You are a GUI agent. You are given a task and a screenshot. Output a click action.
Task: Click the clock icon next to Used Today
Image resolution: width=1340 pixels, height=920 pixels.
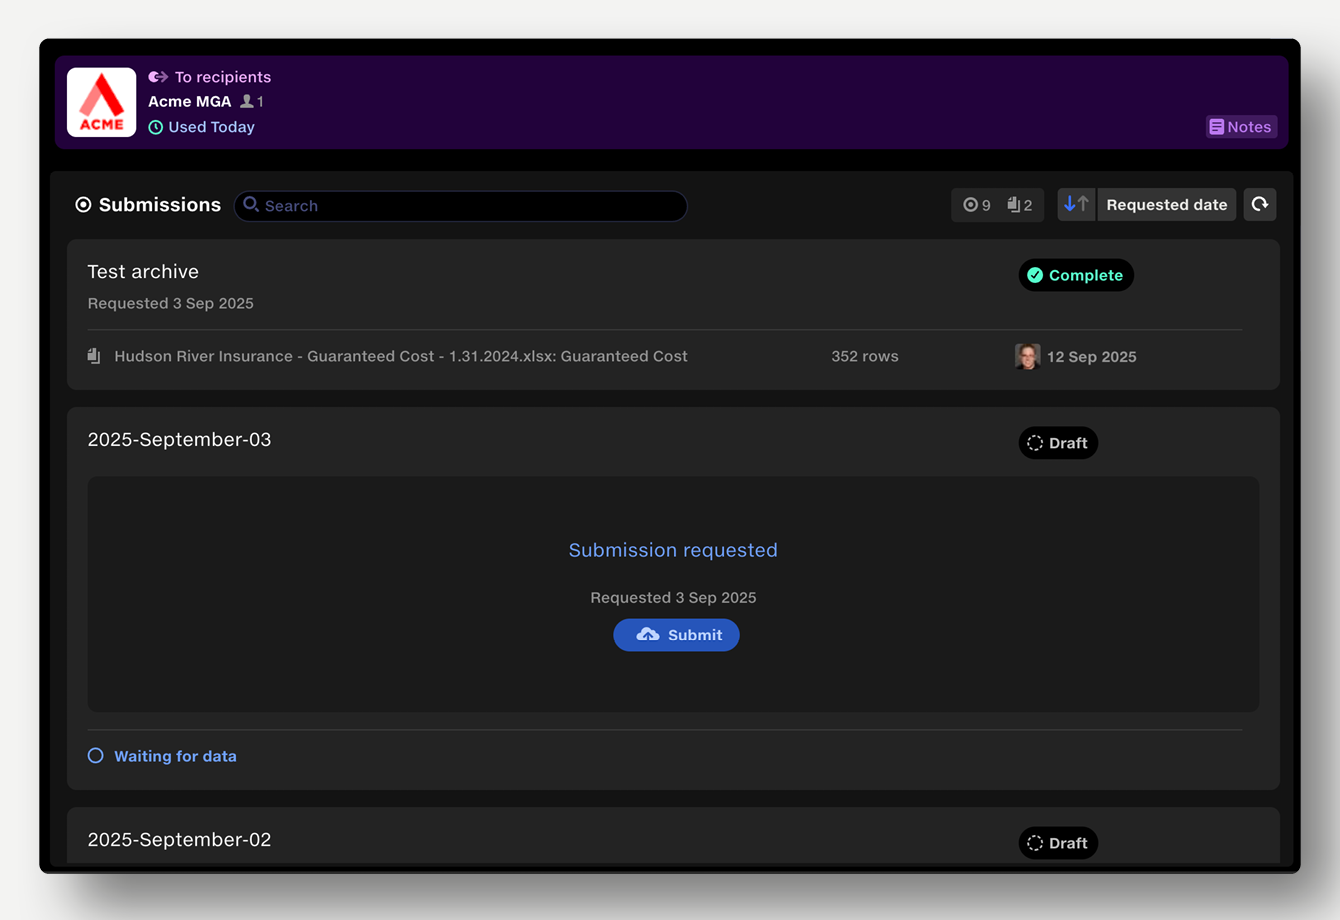click(157, 127)
